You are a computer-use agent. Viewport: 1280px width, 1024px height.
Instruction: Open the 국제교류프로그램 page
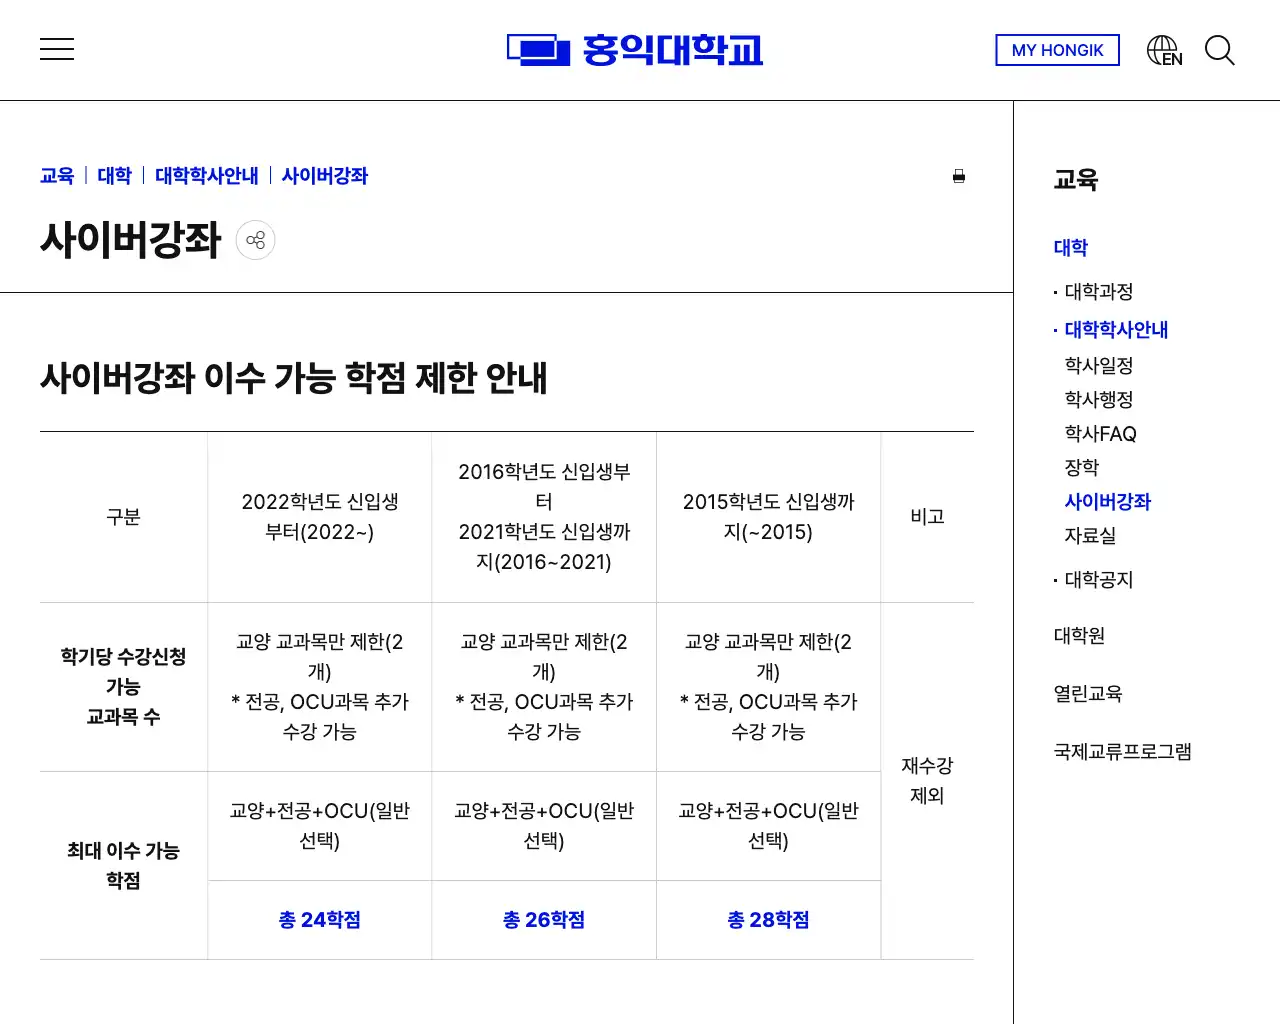pyautogui.click(x=1122, y=751)
